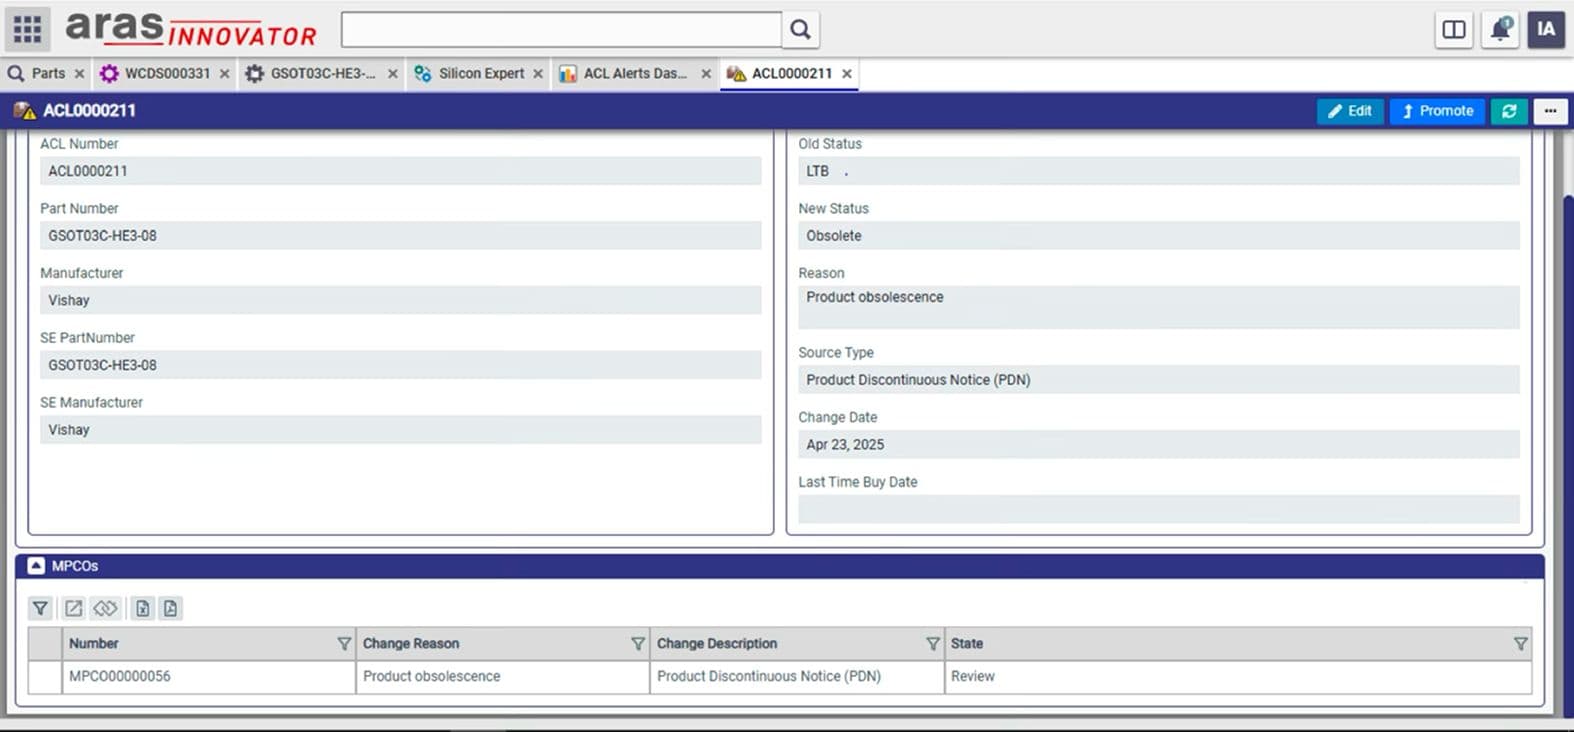Click the Source Type field

click(1159, 380)
